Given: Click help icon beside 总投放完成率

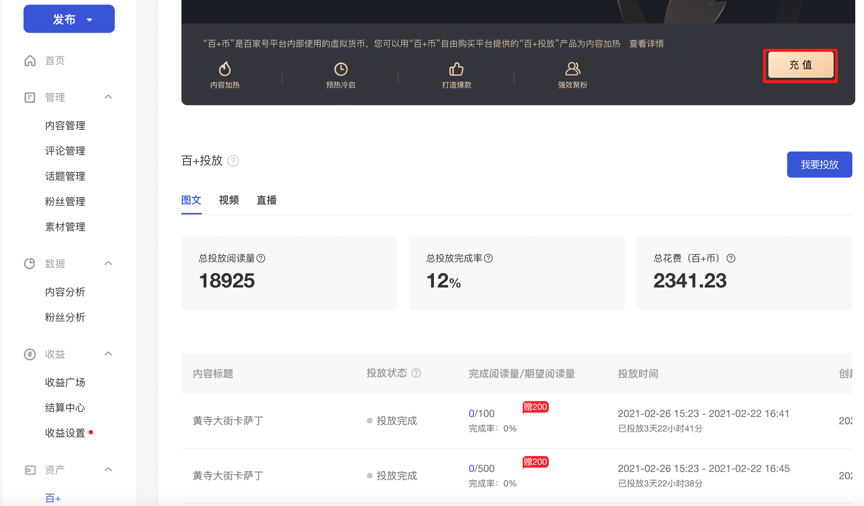Looking at the screenshot, I should pyautogui.click(x=488, y=258).
